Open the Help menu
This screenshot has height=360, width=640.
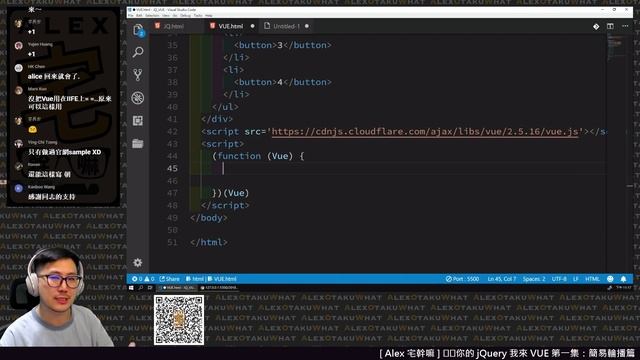209,16
